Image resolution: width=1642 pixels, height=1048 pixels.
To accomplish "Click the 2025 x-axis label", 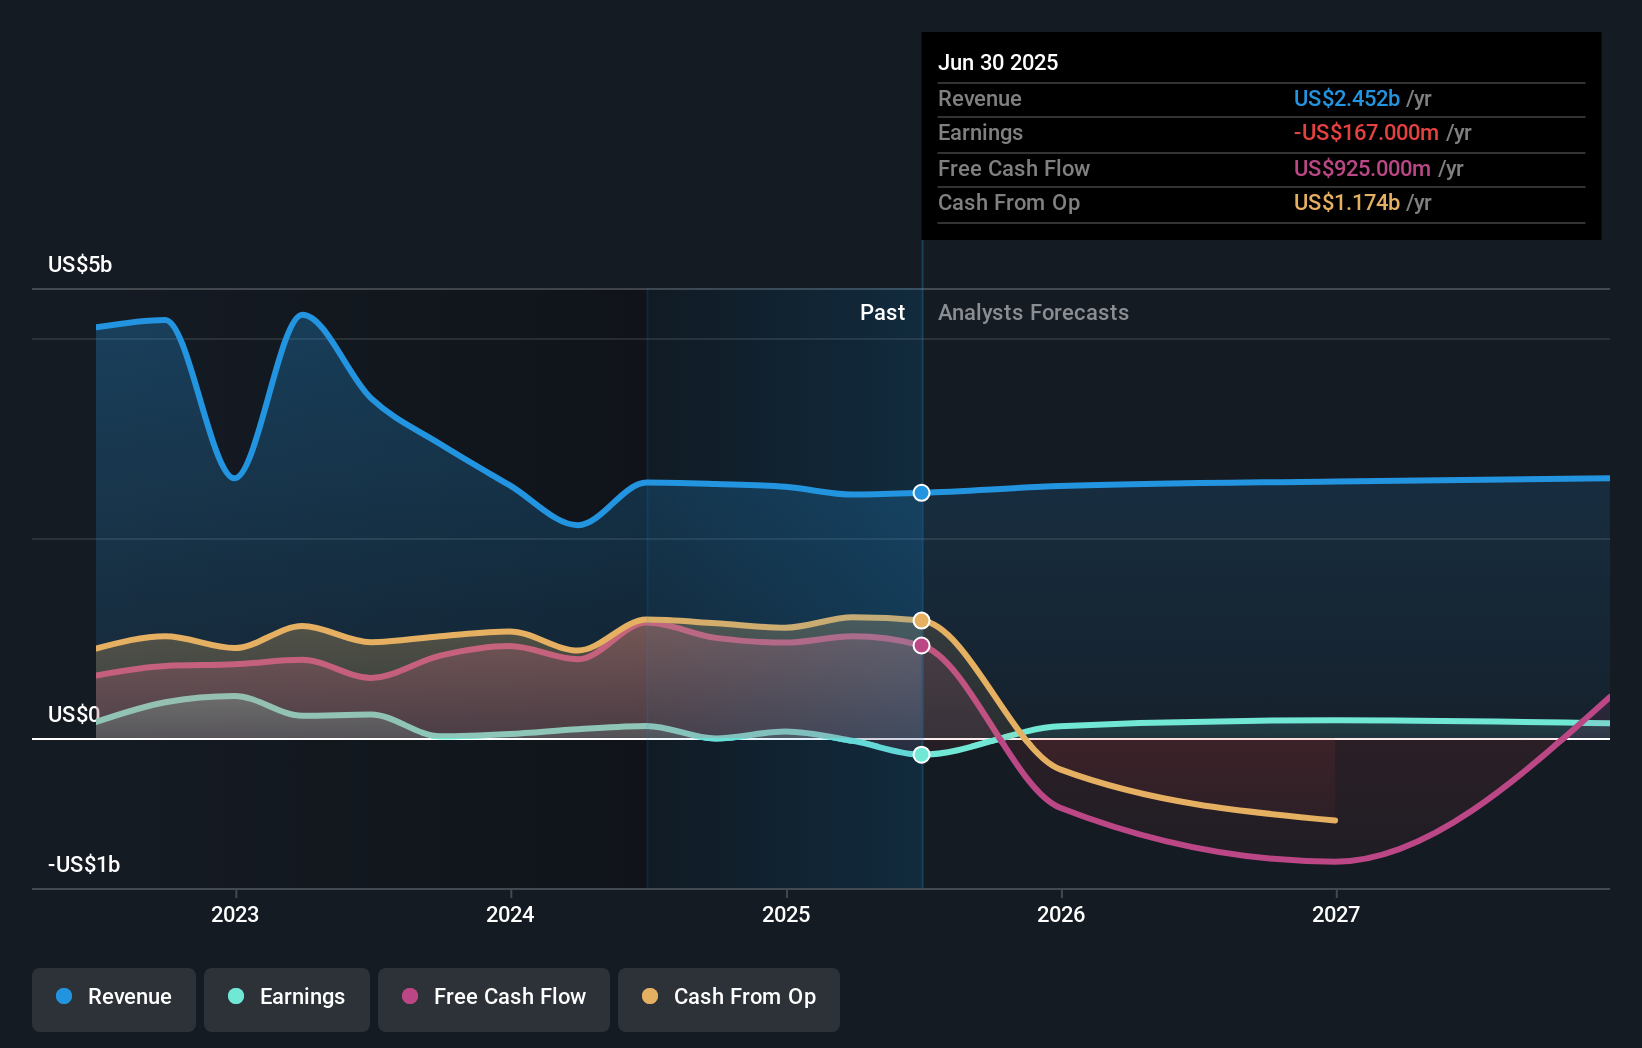I will [x=786, y=914].
